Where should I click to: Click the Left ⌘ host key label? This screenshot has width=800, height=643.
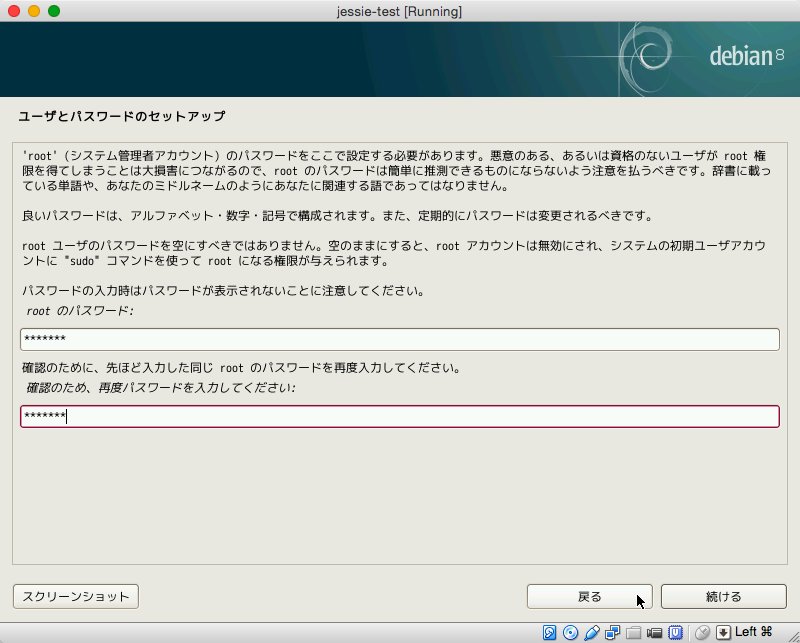click(754, 632)
